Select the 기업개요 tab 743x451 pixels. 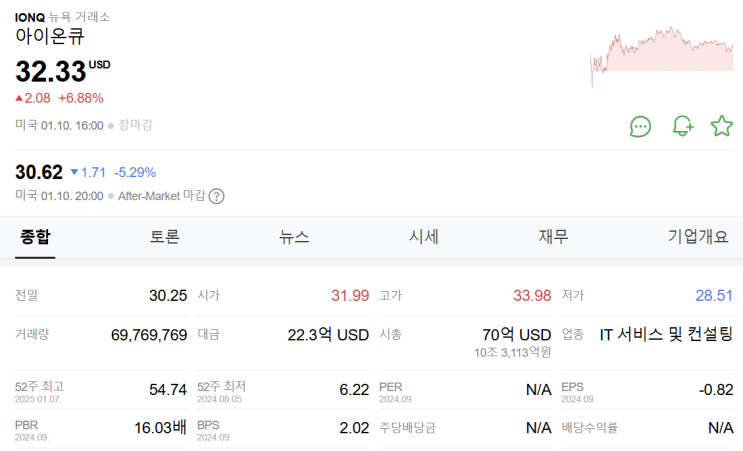point(698,237)
